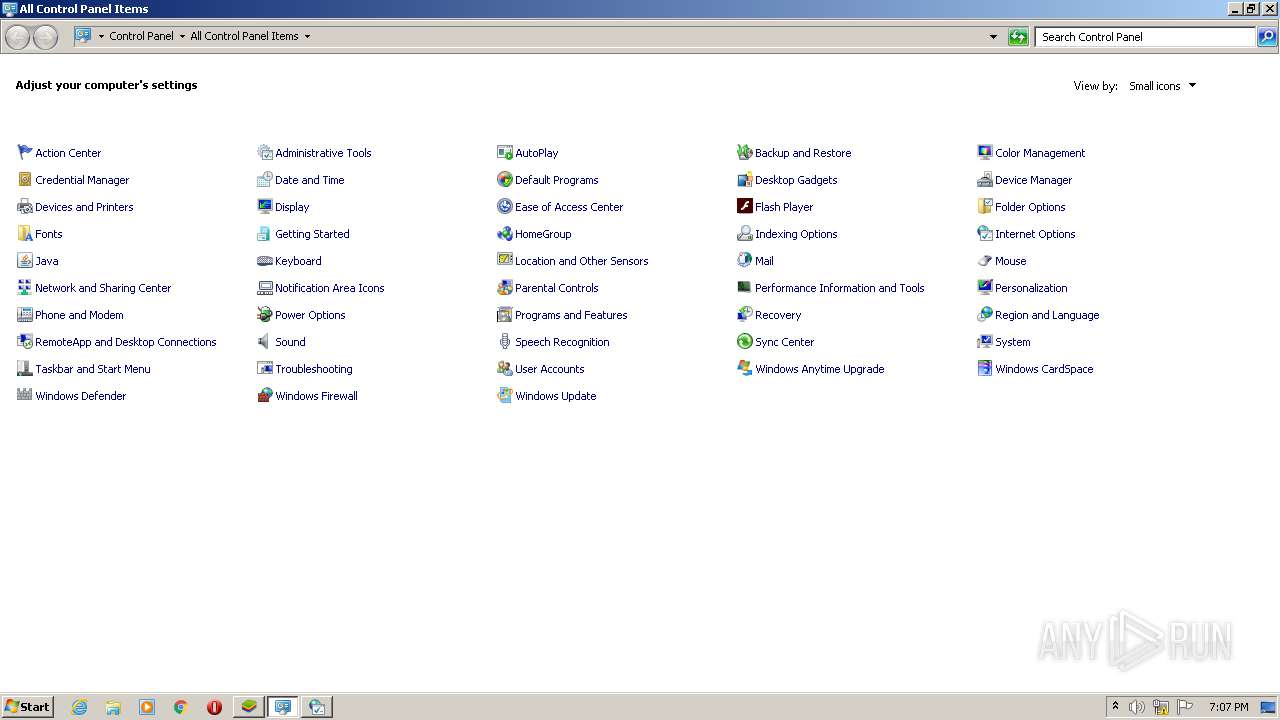The width and height of the screenshot is (1280, 720).
Task: Open the address bar history dropdown
Action: (993, 37)
